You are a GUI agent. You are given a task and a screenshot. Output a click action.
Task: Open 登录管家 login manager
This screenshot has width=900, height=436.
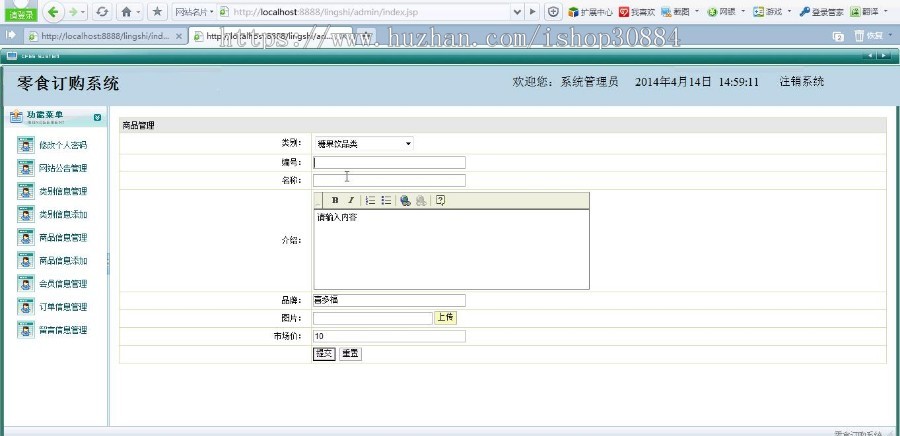[821, 11]
